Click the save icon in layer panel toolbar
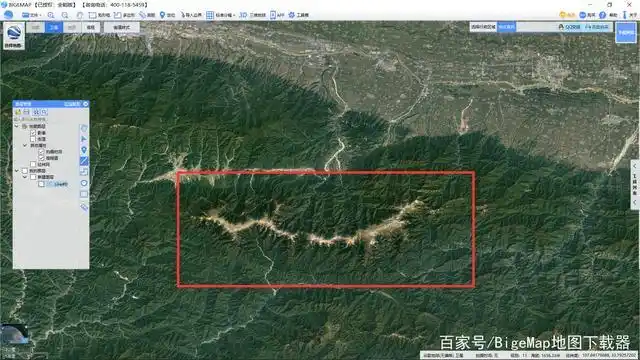 27,112
